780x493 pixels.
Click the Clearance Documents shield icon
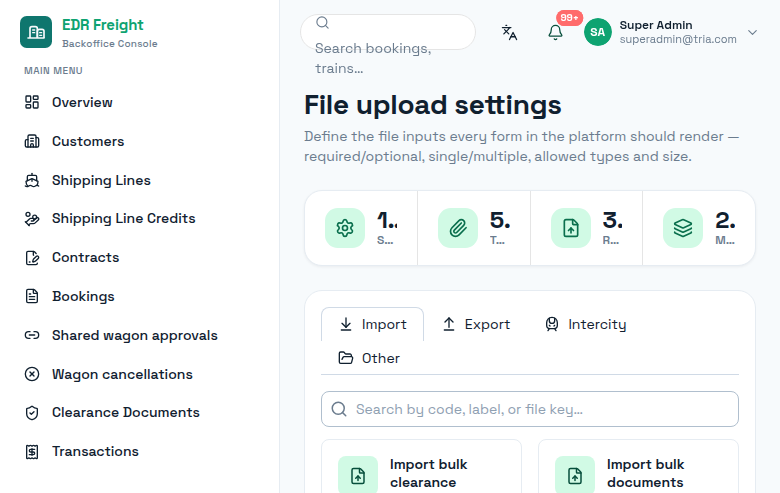pos(32,412)
